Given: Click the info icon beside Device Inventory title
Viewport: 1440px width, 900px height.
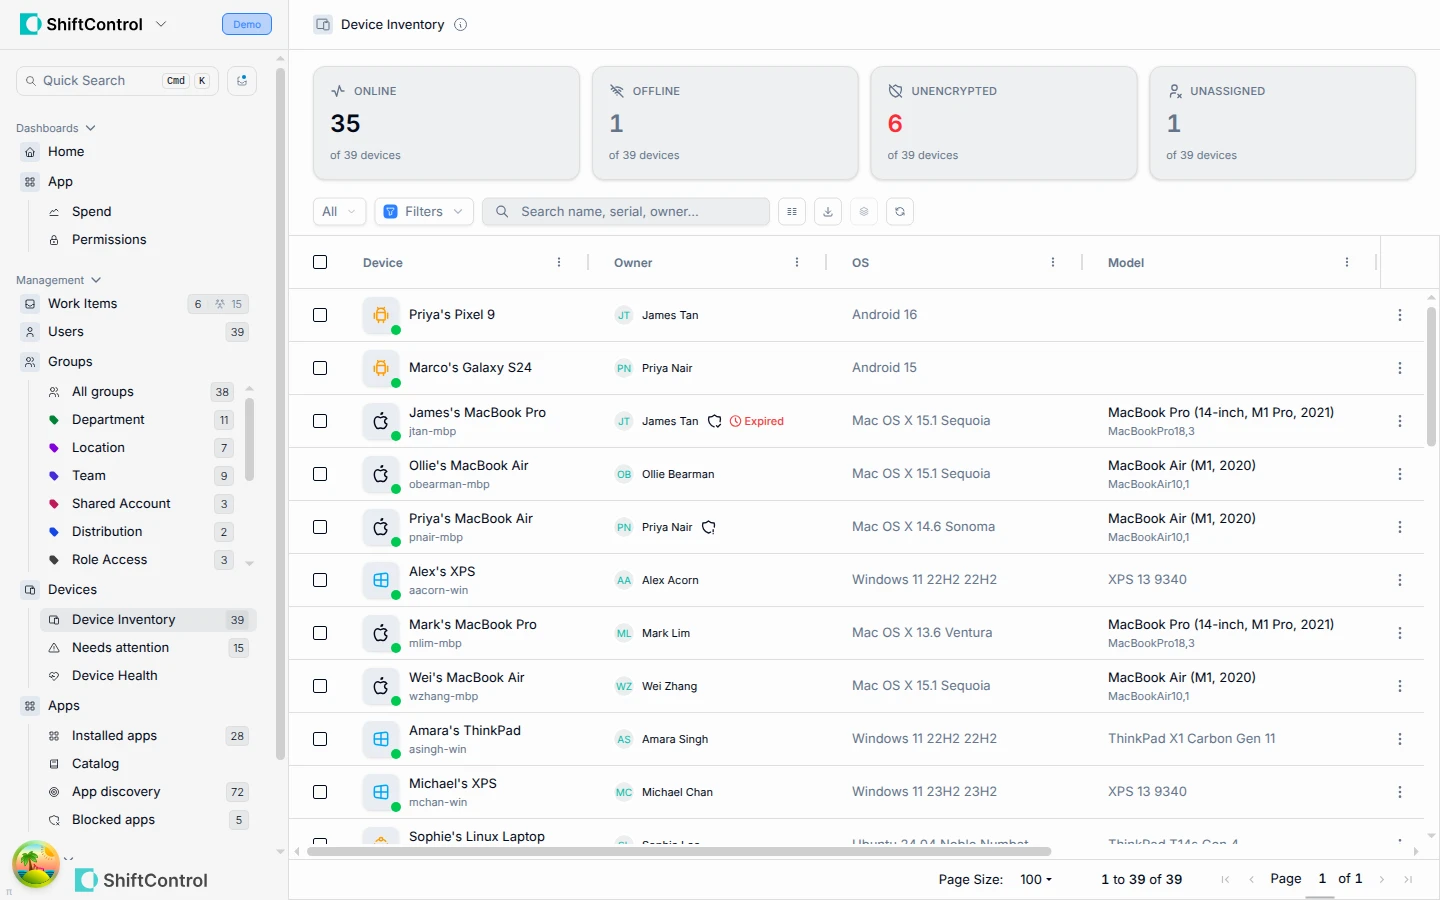Looking at the screenshot, I should tap(460, 25).
